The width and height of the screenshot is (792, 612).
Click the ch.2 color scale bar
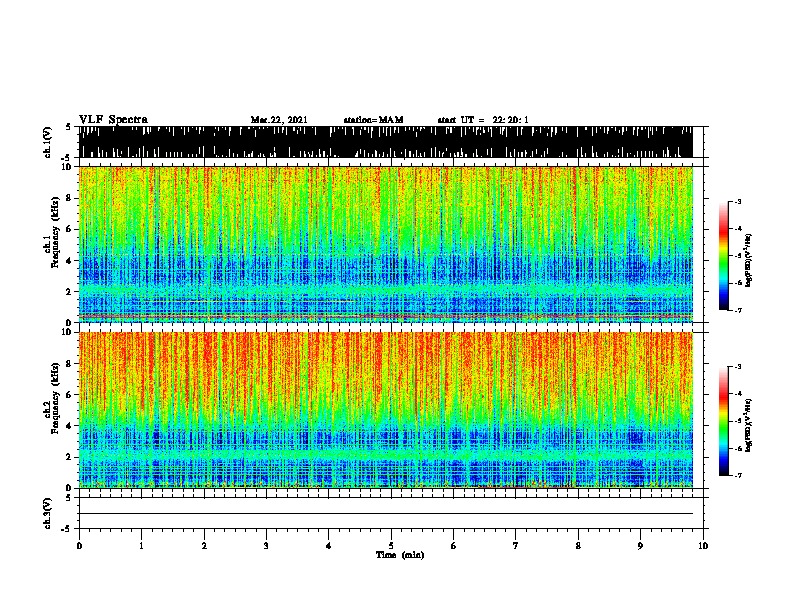724,421
